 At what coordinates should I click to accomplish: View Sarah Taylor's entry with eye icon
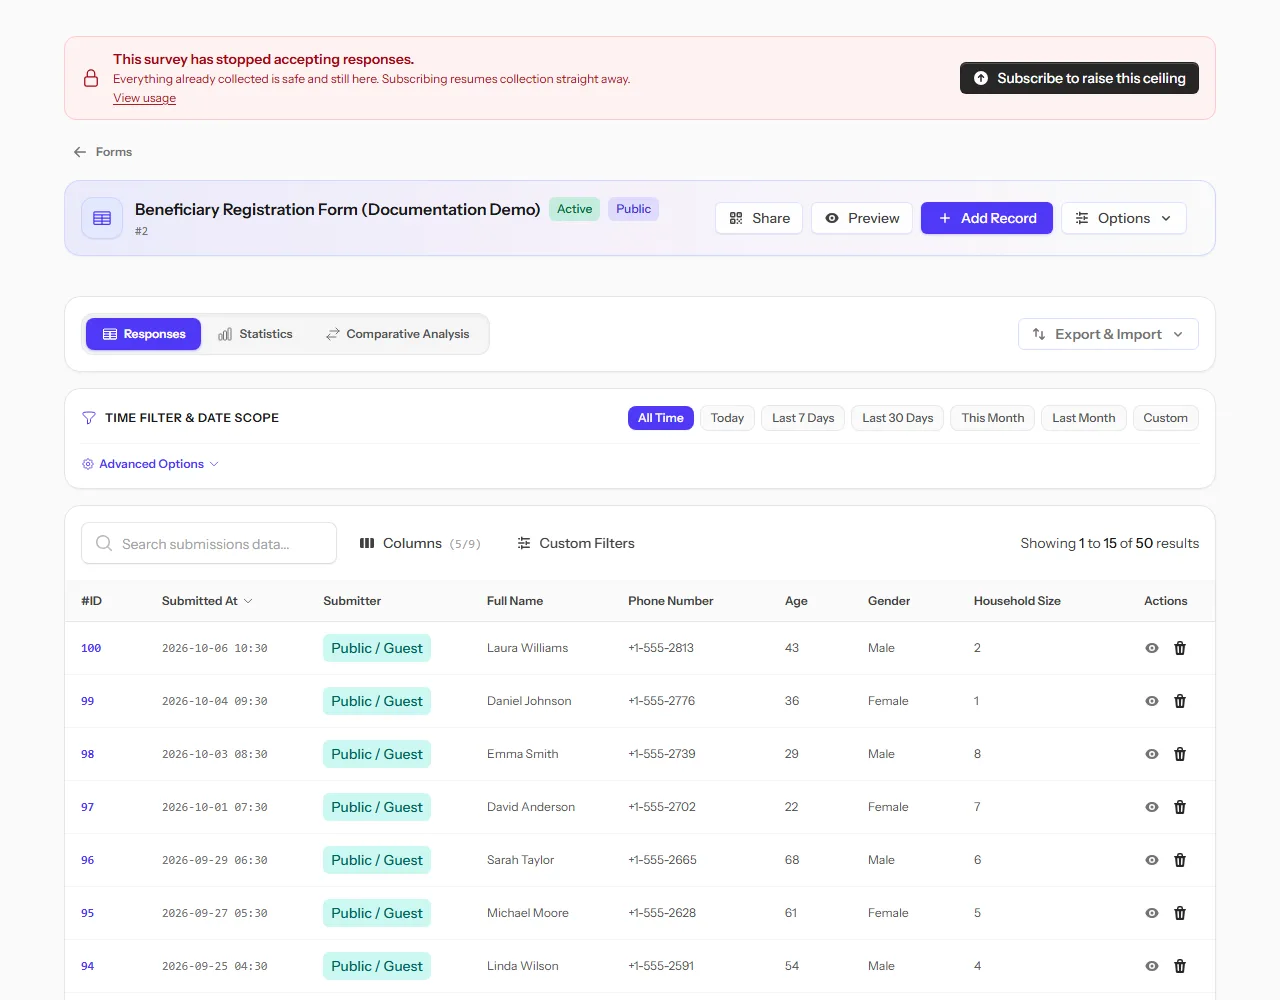click(x=1152, y=860)
